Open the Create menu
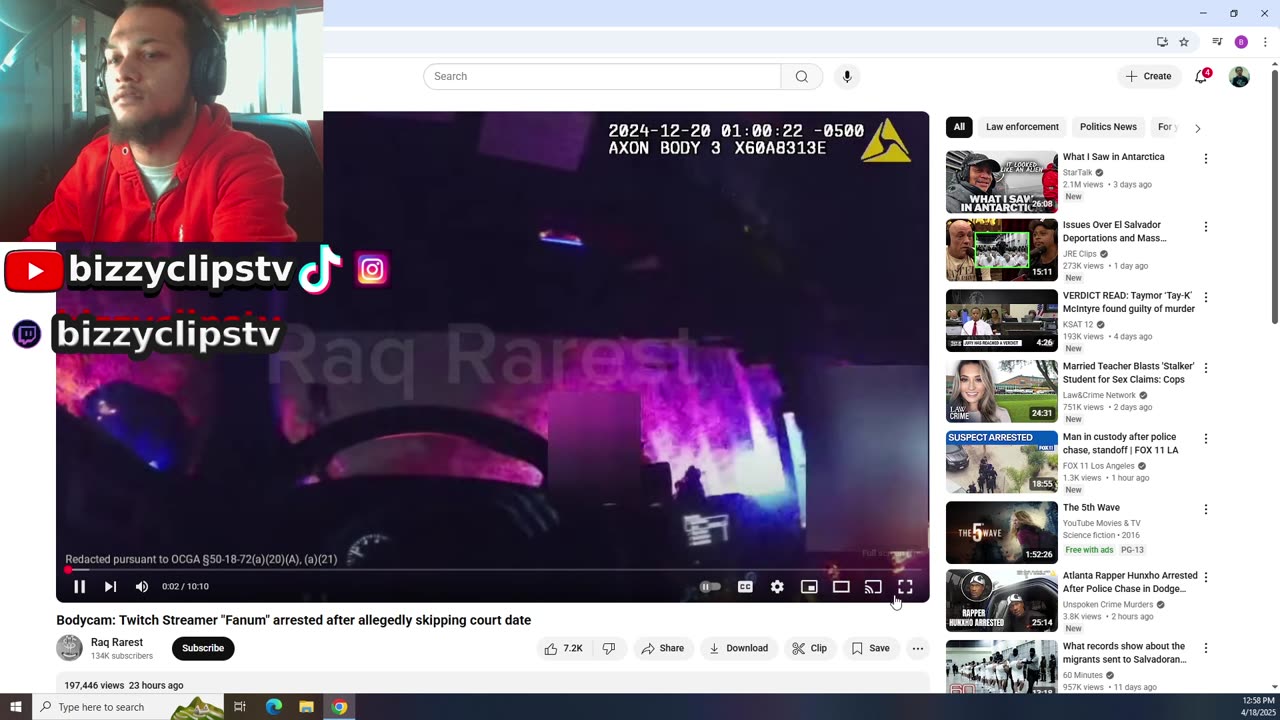The width and height of the screenshot is (1280, 720). [x=1148, y=76]
